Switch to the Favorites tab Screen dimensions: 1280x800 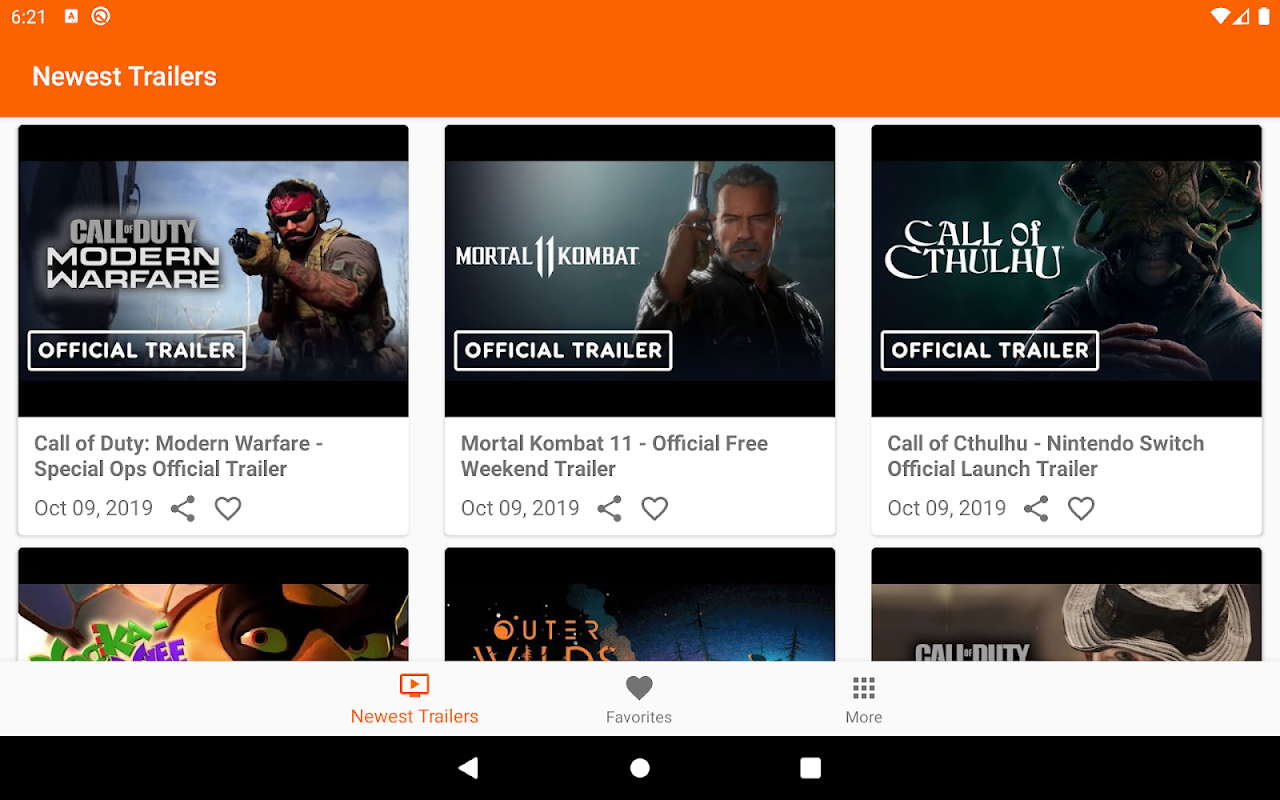[639, 699]
